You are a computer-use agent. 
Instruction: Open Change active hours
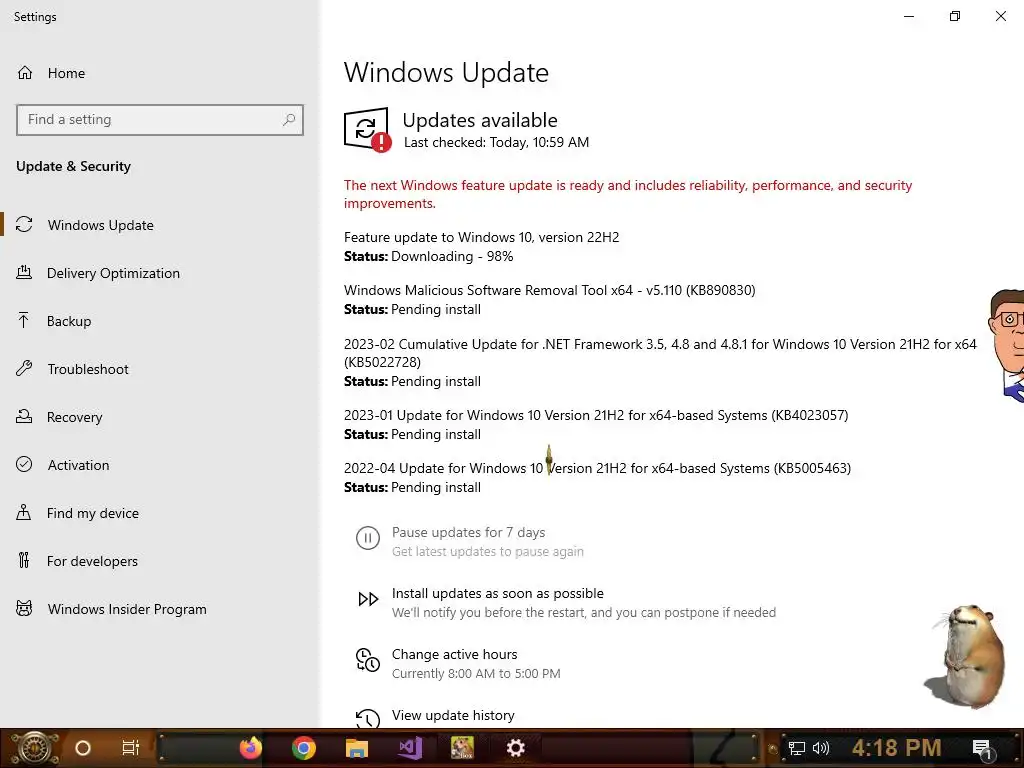[x=455, y=654]
